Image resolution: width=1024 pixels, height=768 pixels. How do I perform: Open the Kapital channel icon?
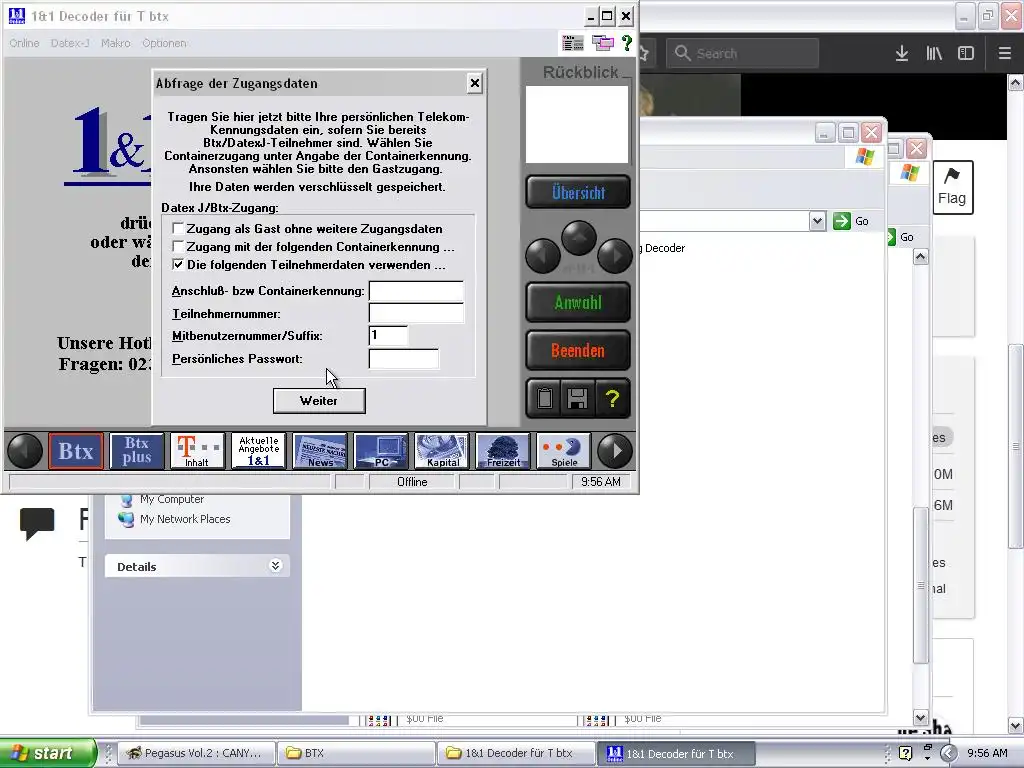click(x=441, y=451)
